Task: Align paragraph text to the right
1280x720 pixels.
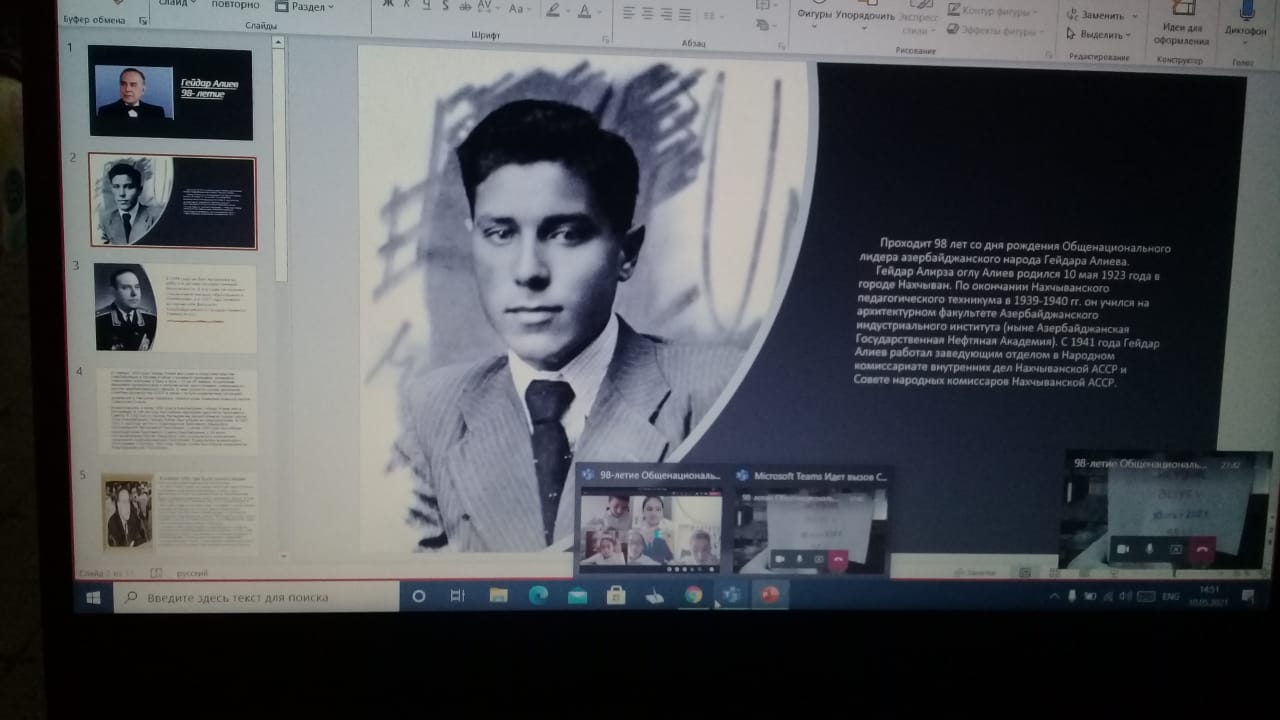Action: click(x=666, y=14)
